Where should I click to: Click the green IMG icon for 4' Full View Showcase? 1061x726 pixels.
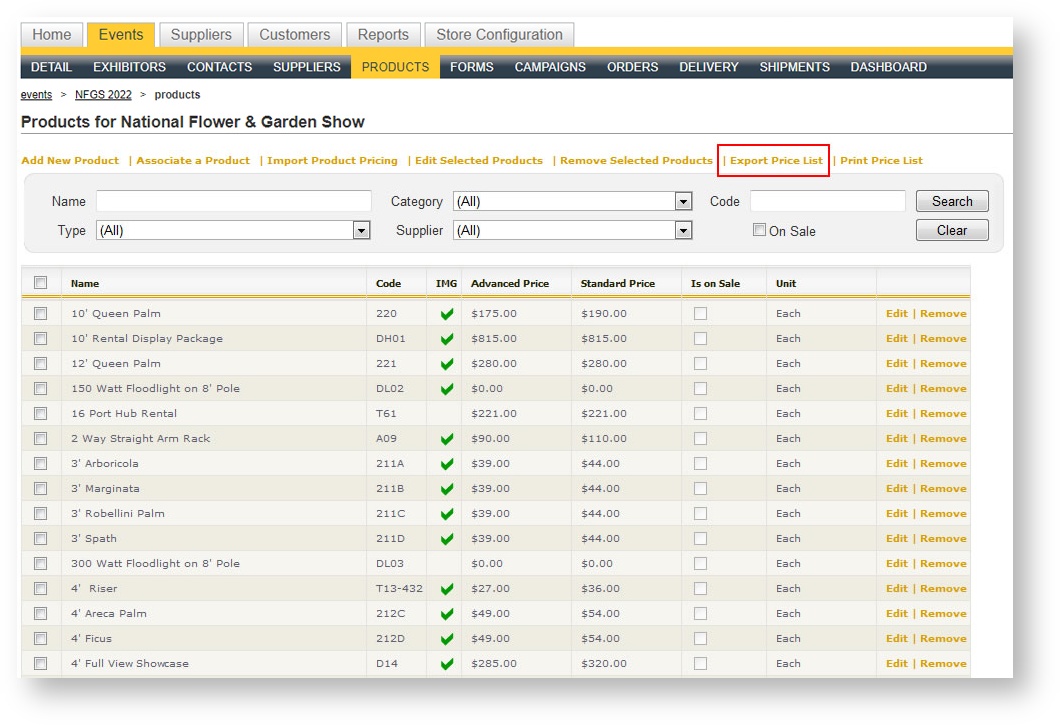pos(445,663)
